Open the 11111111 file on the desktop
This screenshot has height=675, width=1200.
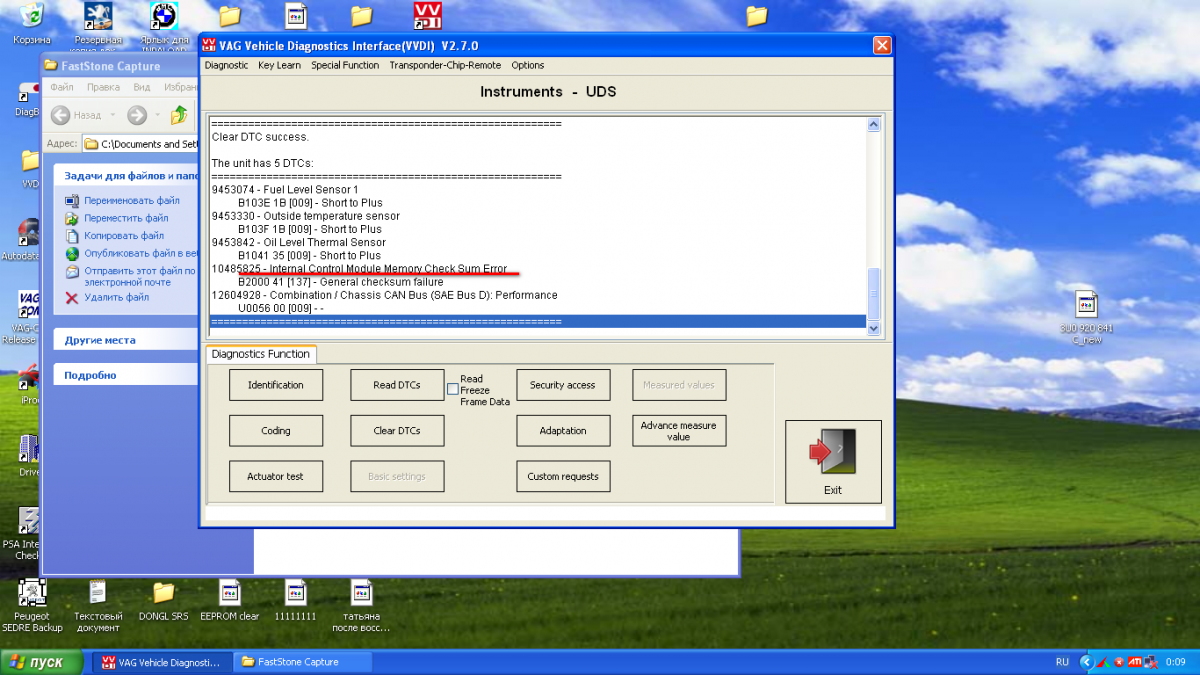pos(295,600)
